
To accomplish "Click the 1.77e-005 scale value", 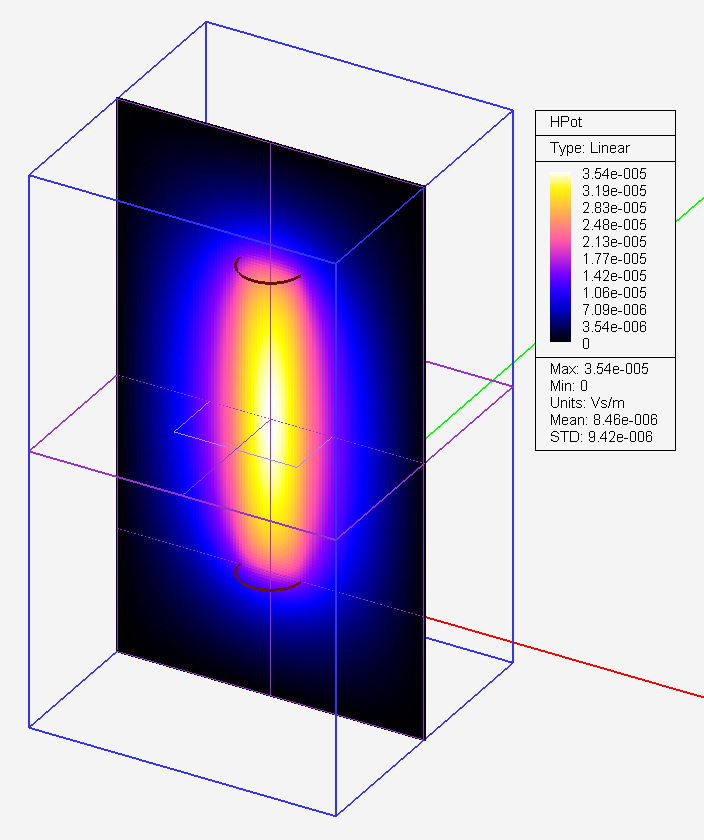I will tap(615, 259).
